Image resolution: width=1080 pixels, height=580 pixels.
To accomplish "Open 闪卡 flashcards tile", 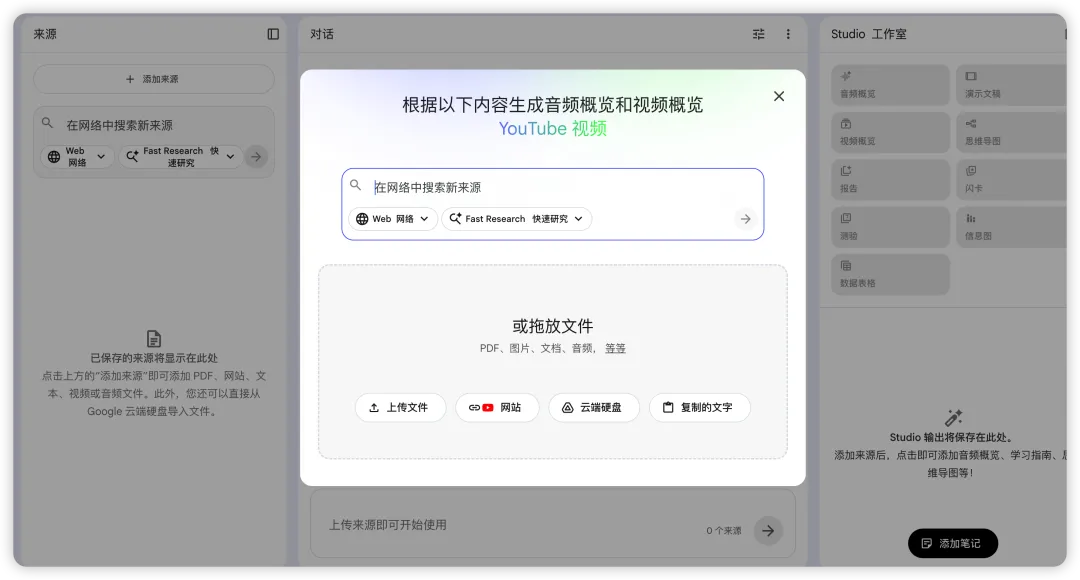I will pyautogui.click(x=1011, y=180).
